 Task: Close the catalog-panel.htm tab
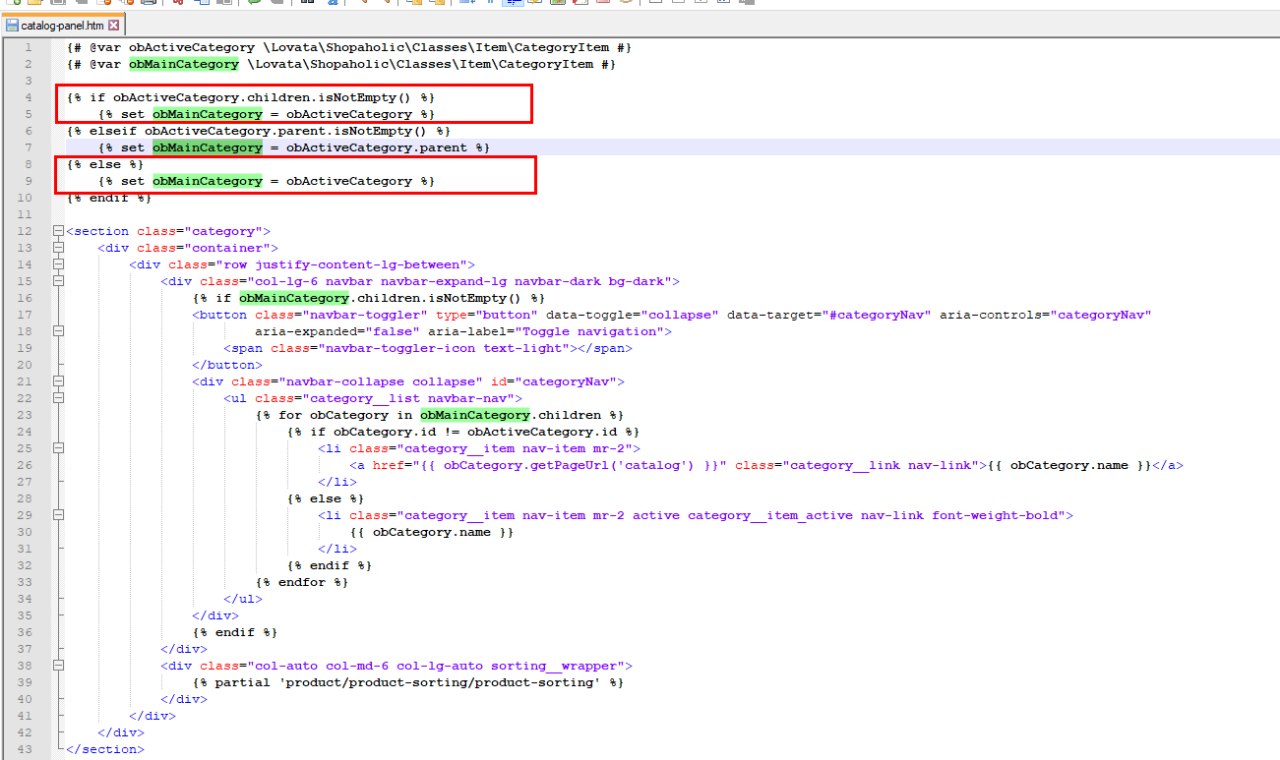pos(113,24)
